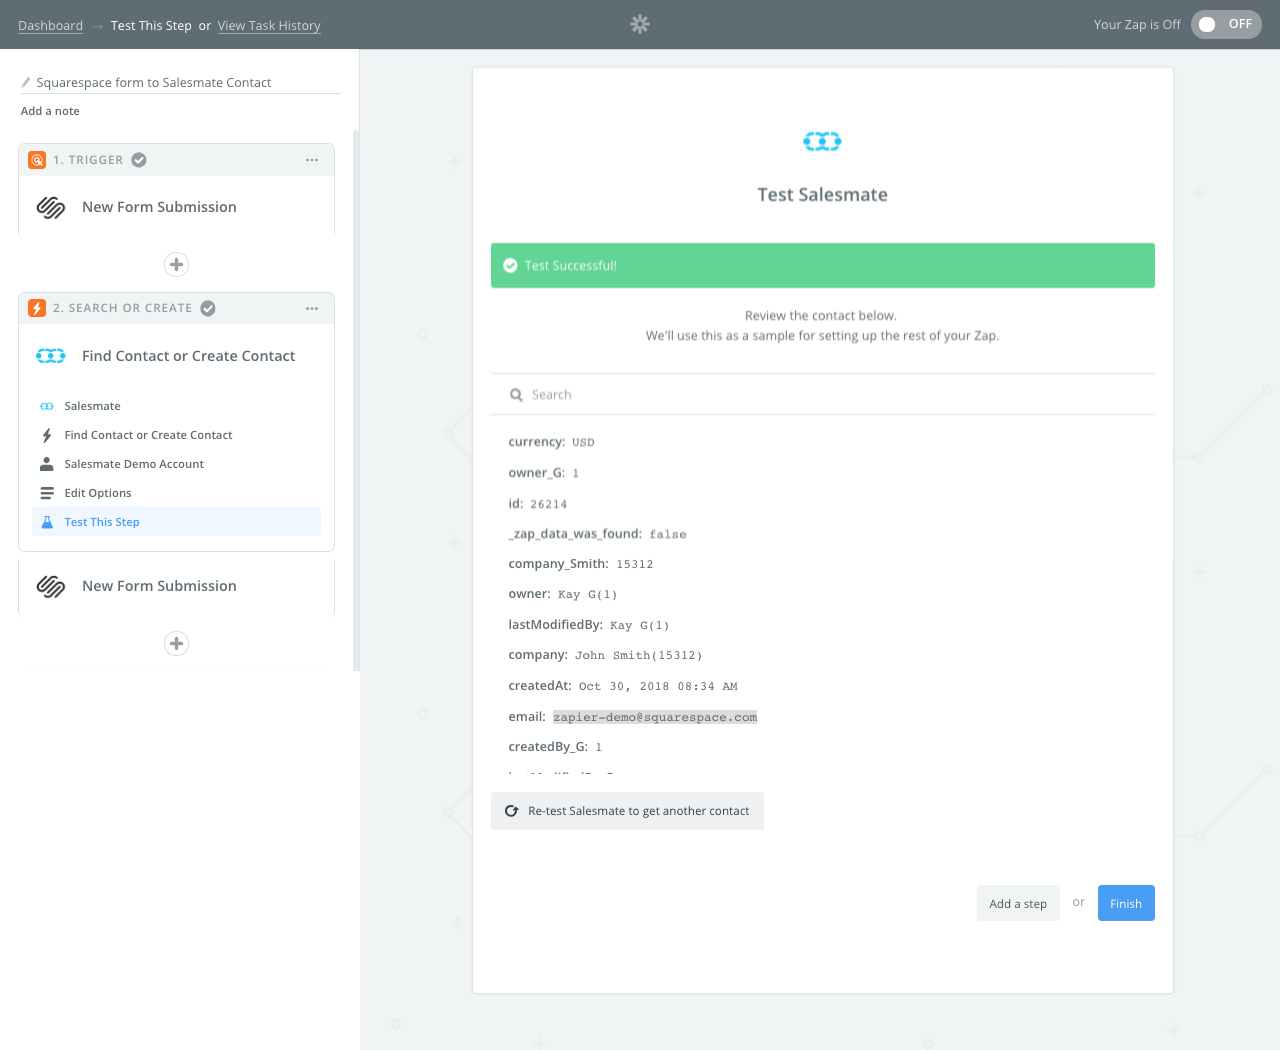Open the Dashboard link
Viewport: 1280px width, 1050px height.
(x=50, y=25)
